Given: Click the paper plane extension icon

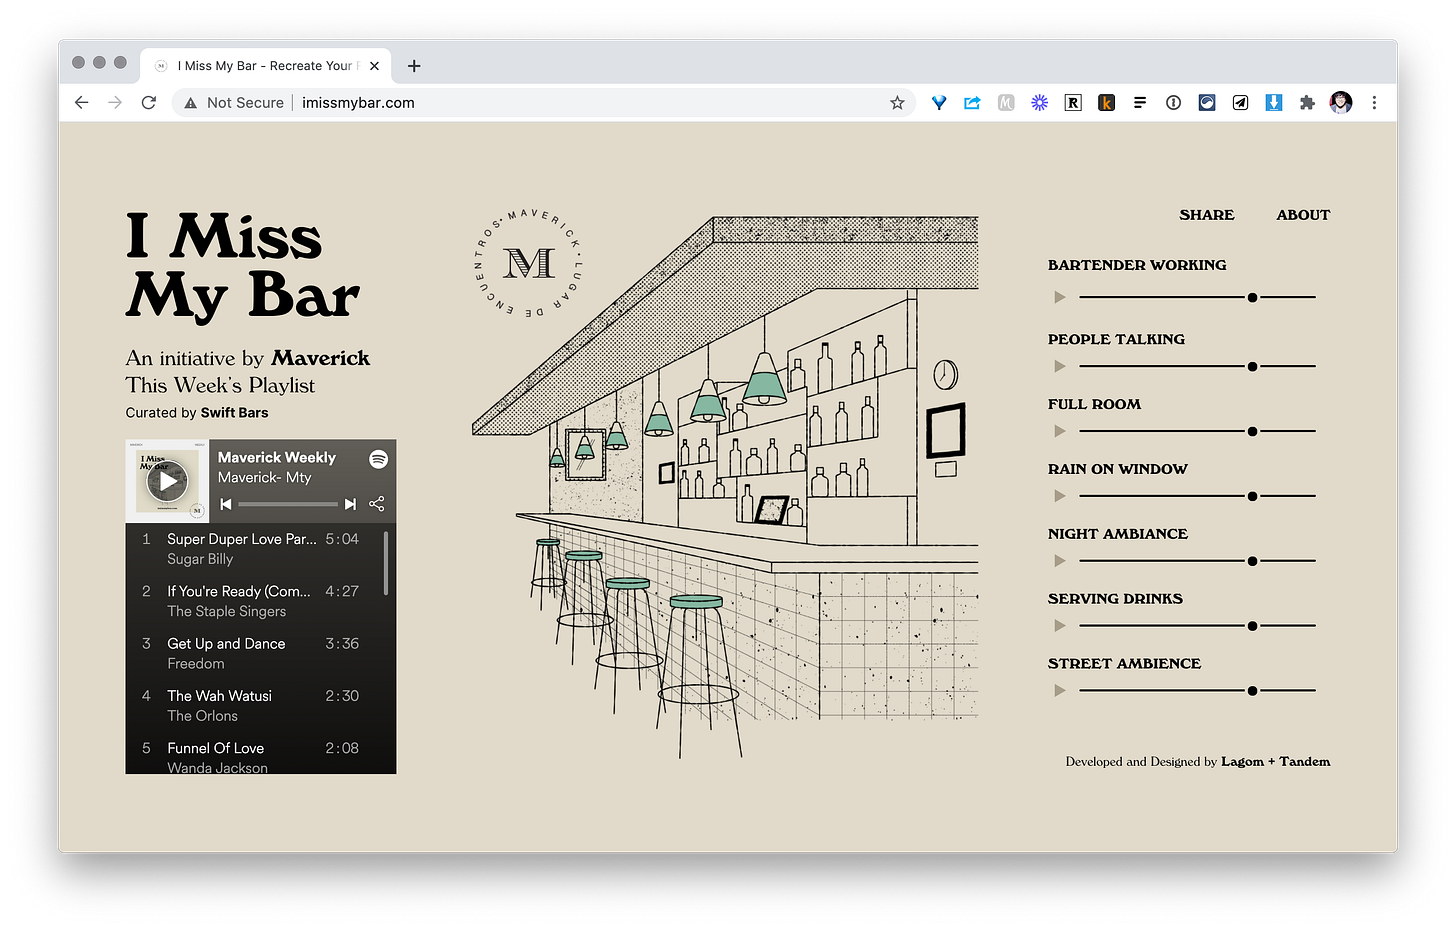Looking at the screenshot, I should [1240, 102].
